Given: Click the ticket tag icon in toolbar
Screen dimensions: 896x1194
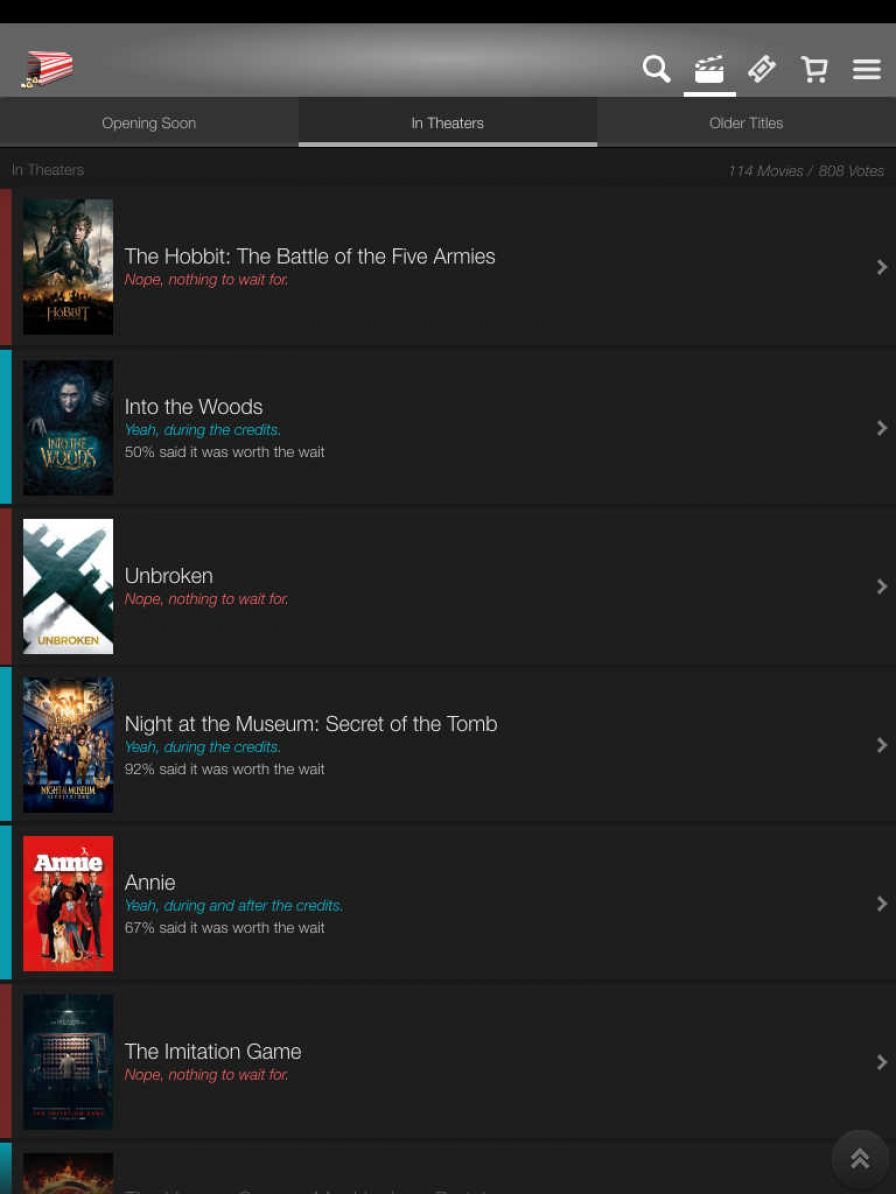Looking at the screenshot, I should [762, 69].
